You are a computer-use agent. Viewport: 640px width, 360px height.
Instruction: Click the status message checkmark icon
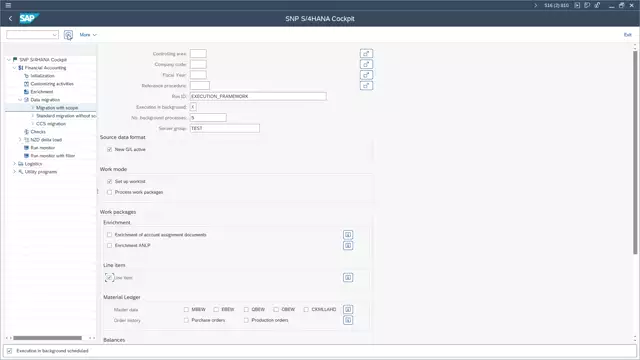click(9, 351)
